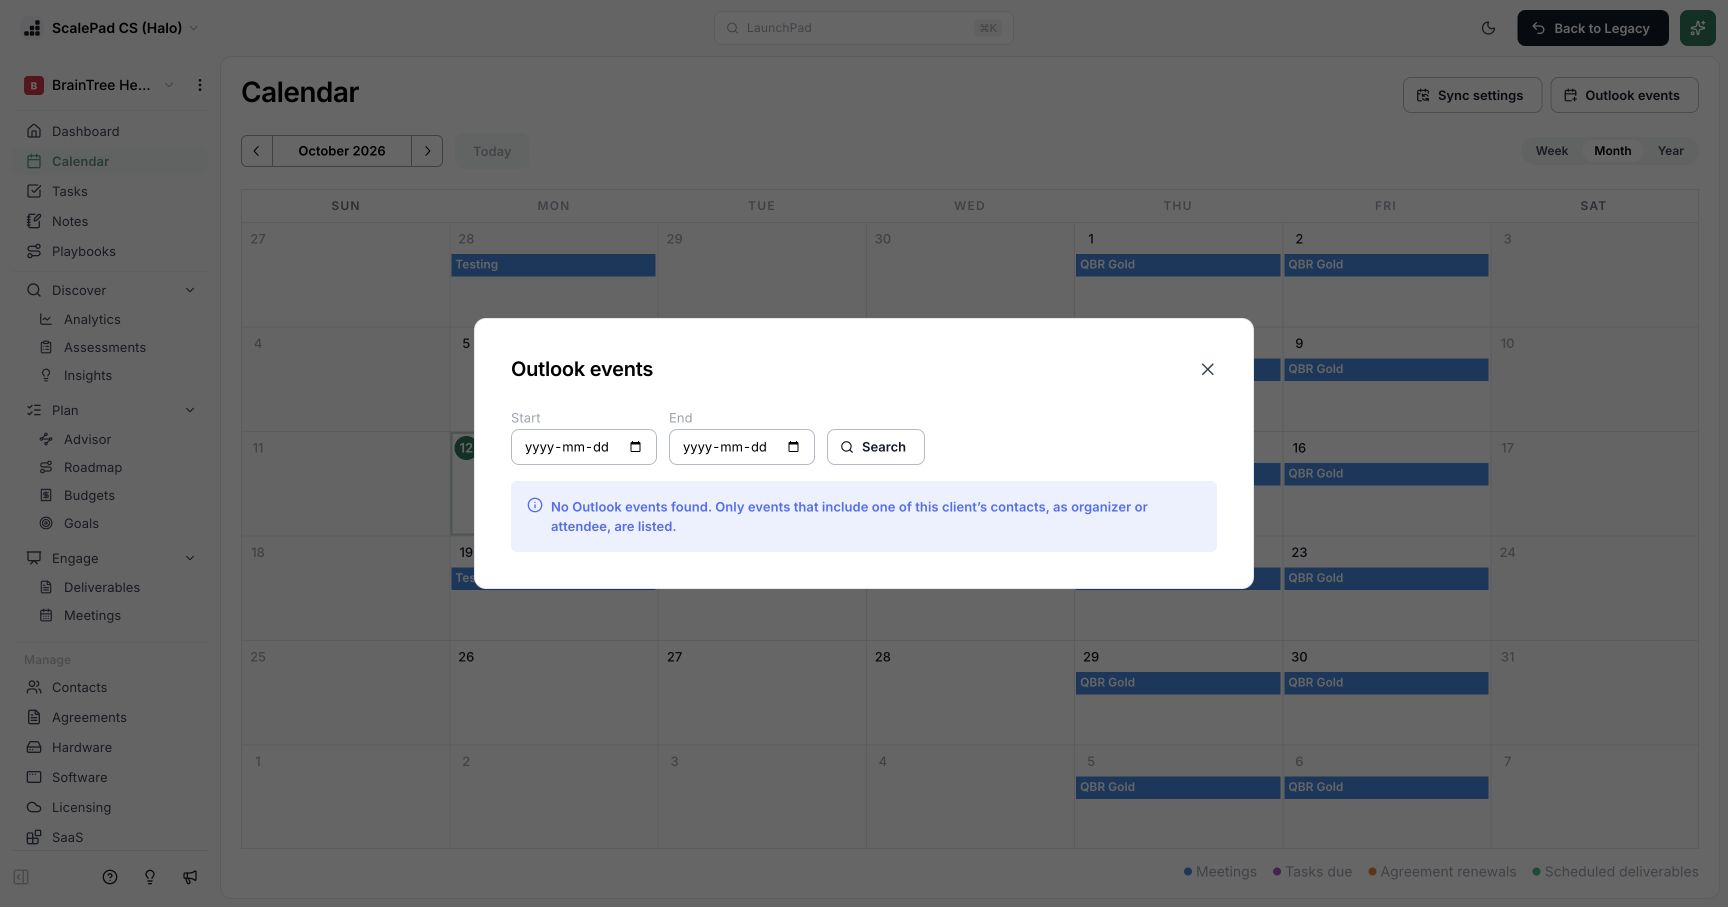This screenshot has width=1728, height=907.
Task: Open QBR Gold event on October 23
Action: 1386,578
